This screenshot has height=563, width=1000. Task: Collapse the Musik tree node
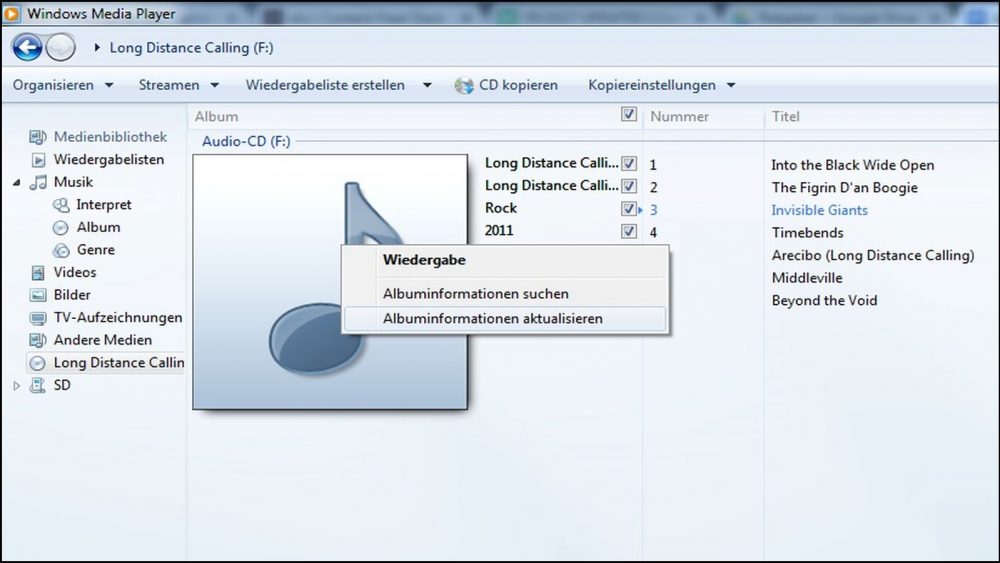tap(17, 183)
